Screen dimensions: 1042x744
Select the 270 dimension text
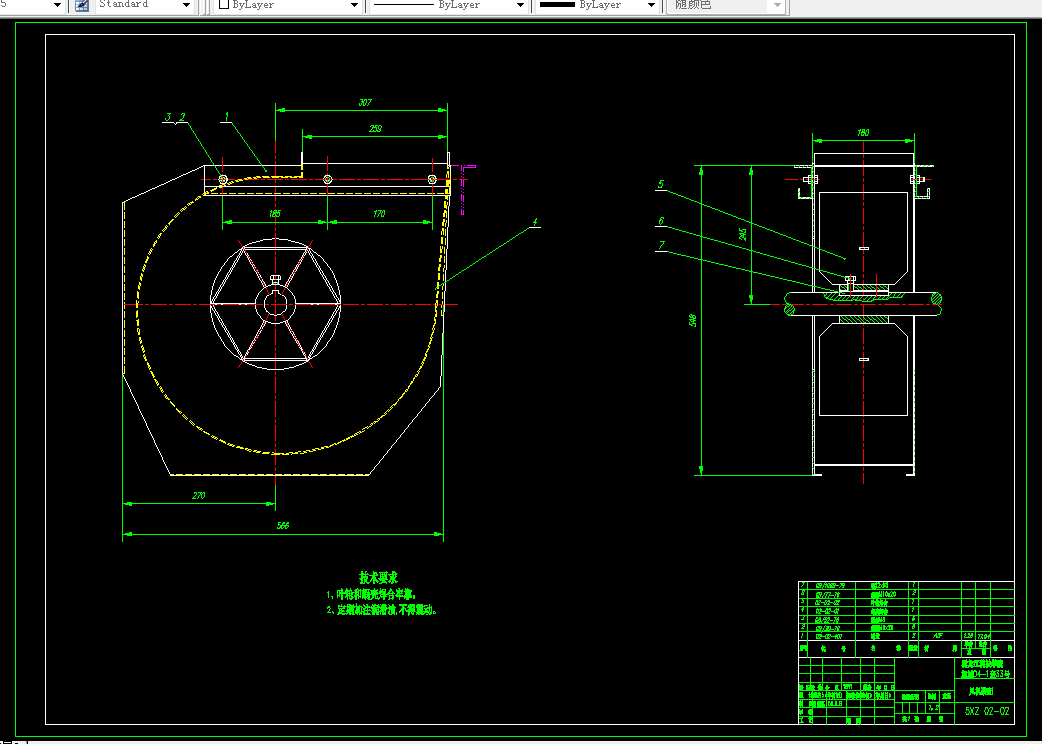[199, 496]
